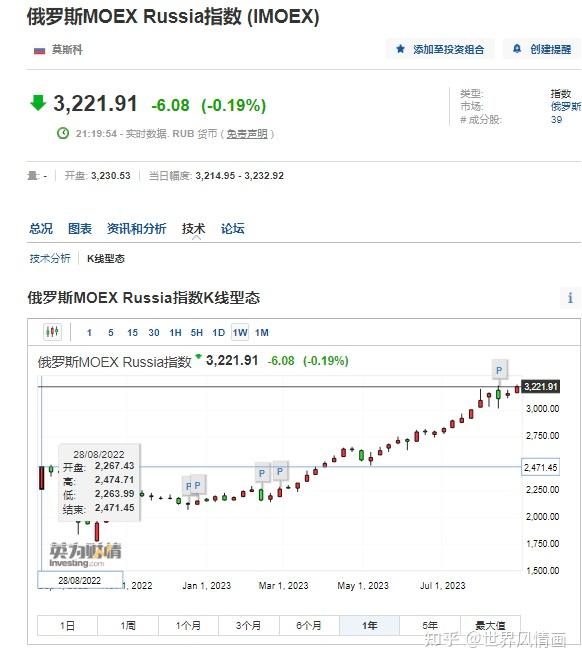
Task: Open the 图表 tab
Action: (80, 229)
